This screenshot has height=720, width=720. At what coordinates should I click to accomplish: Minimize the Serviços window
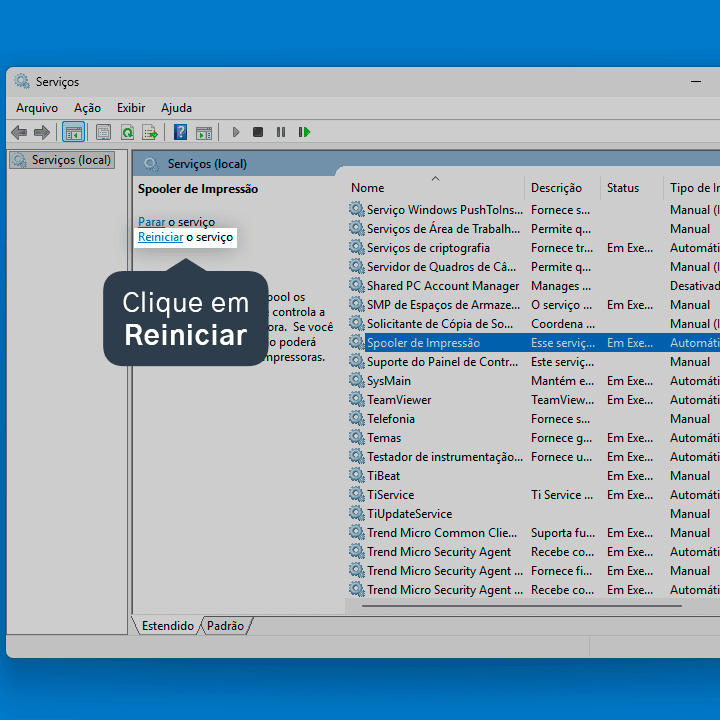tap(696, 82)
